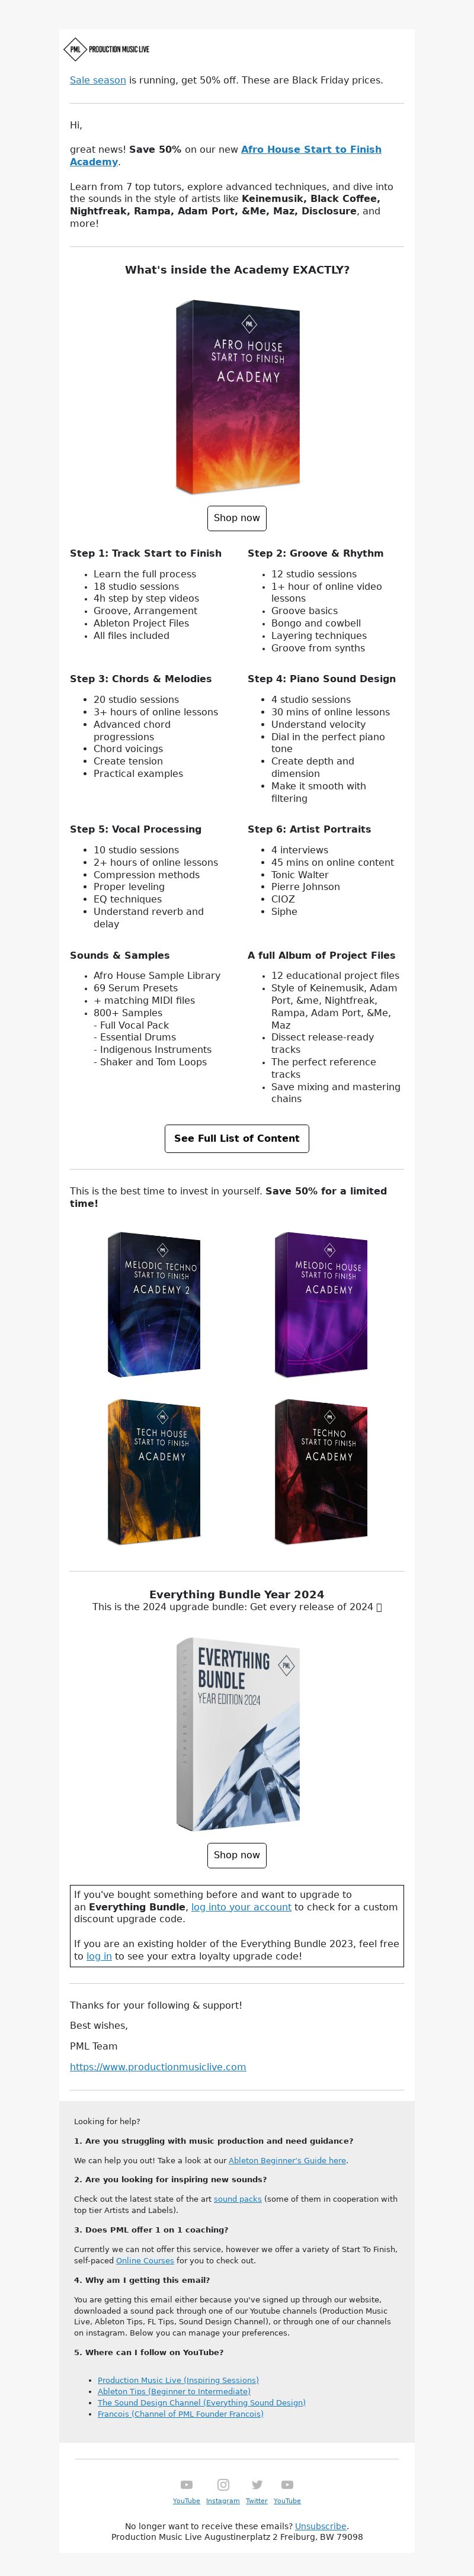Screen dimensions: 474x2576
Task: Open the Instagram icon in footer
Action: (x=223, y=2484)
